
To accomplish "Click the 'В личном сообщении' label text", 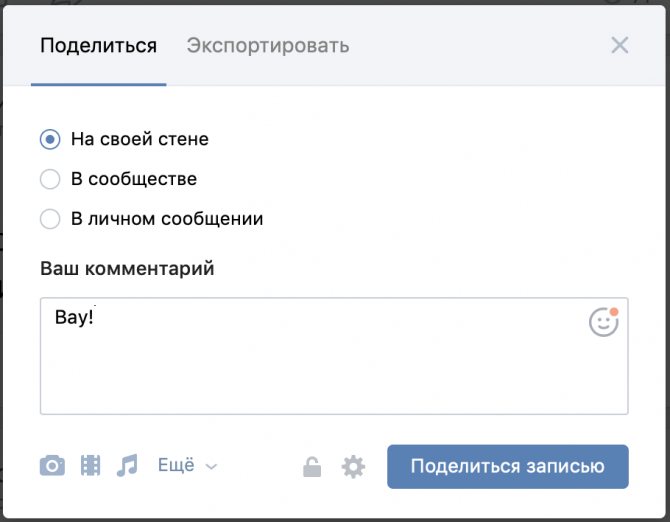I will click(x=167, y=219).
